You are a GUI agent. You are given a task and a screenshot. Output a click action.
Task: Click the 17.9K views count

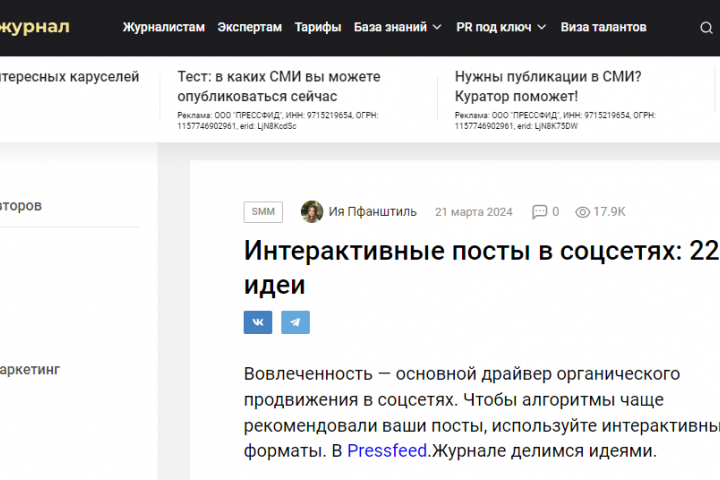609,212
